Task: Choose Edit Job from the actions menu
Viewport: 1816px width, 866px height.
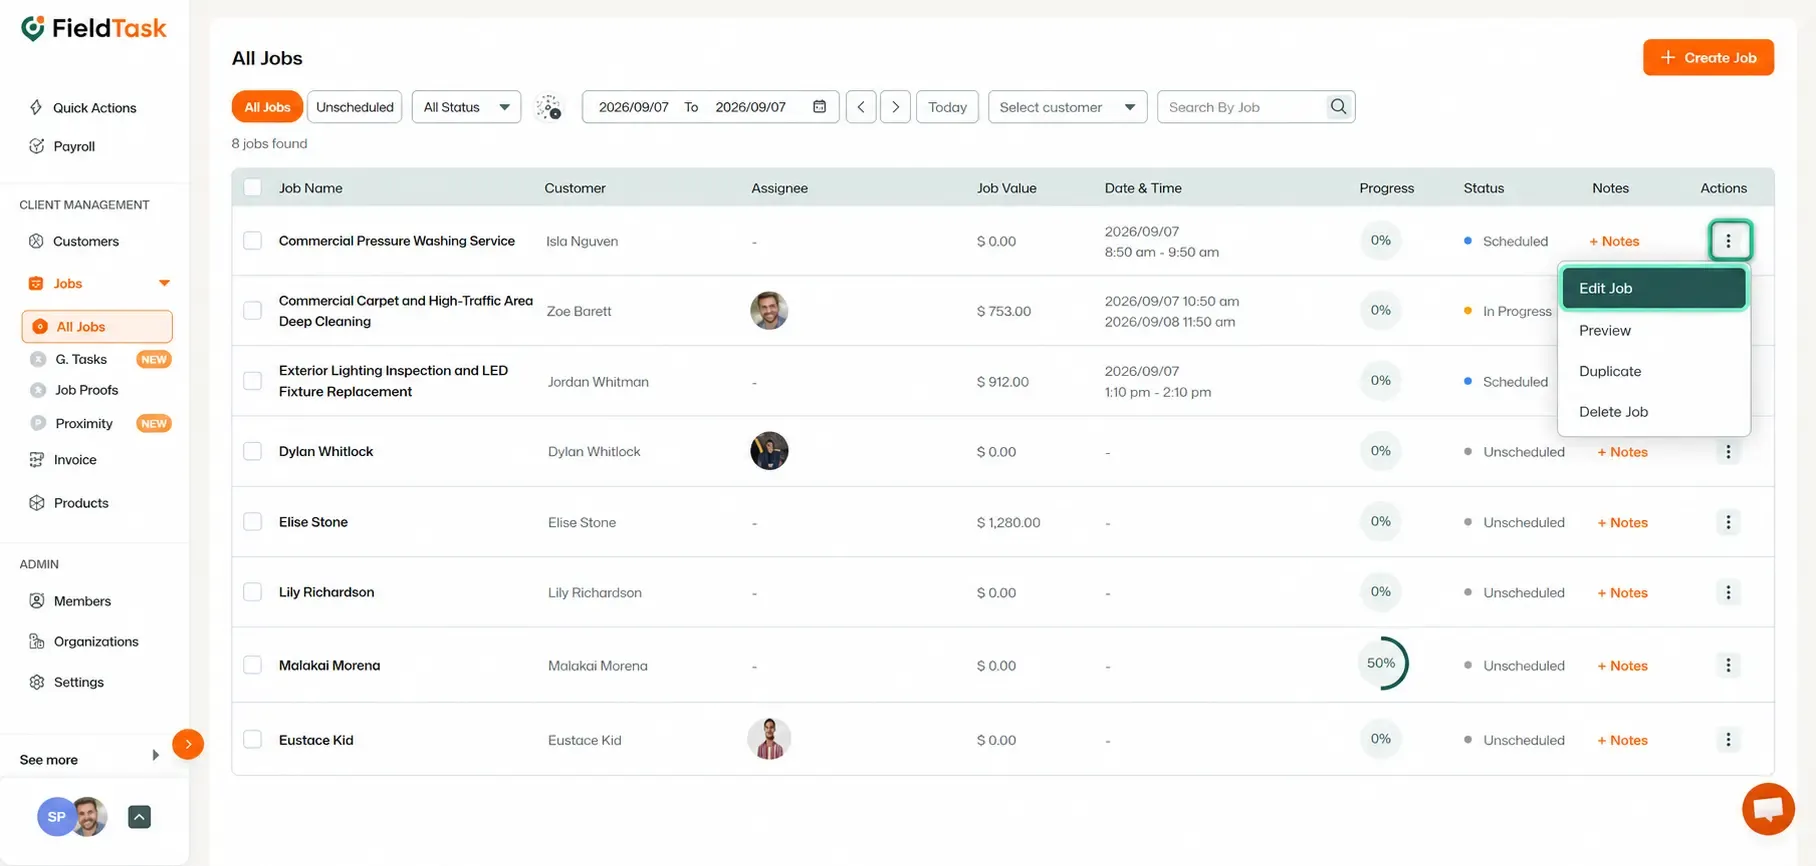Action: click(x=1654, y=288)
